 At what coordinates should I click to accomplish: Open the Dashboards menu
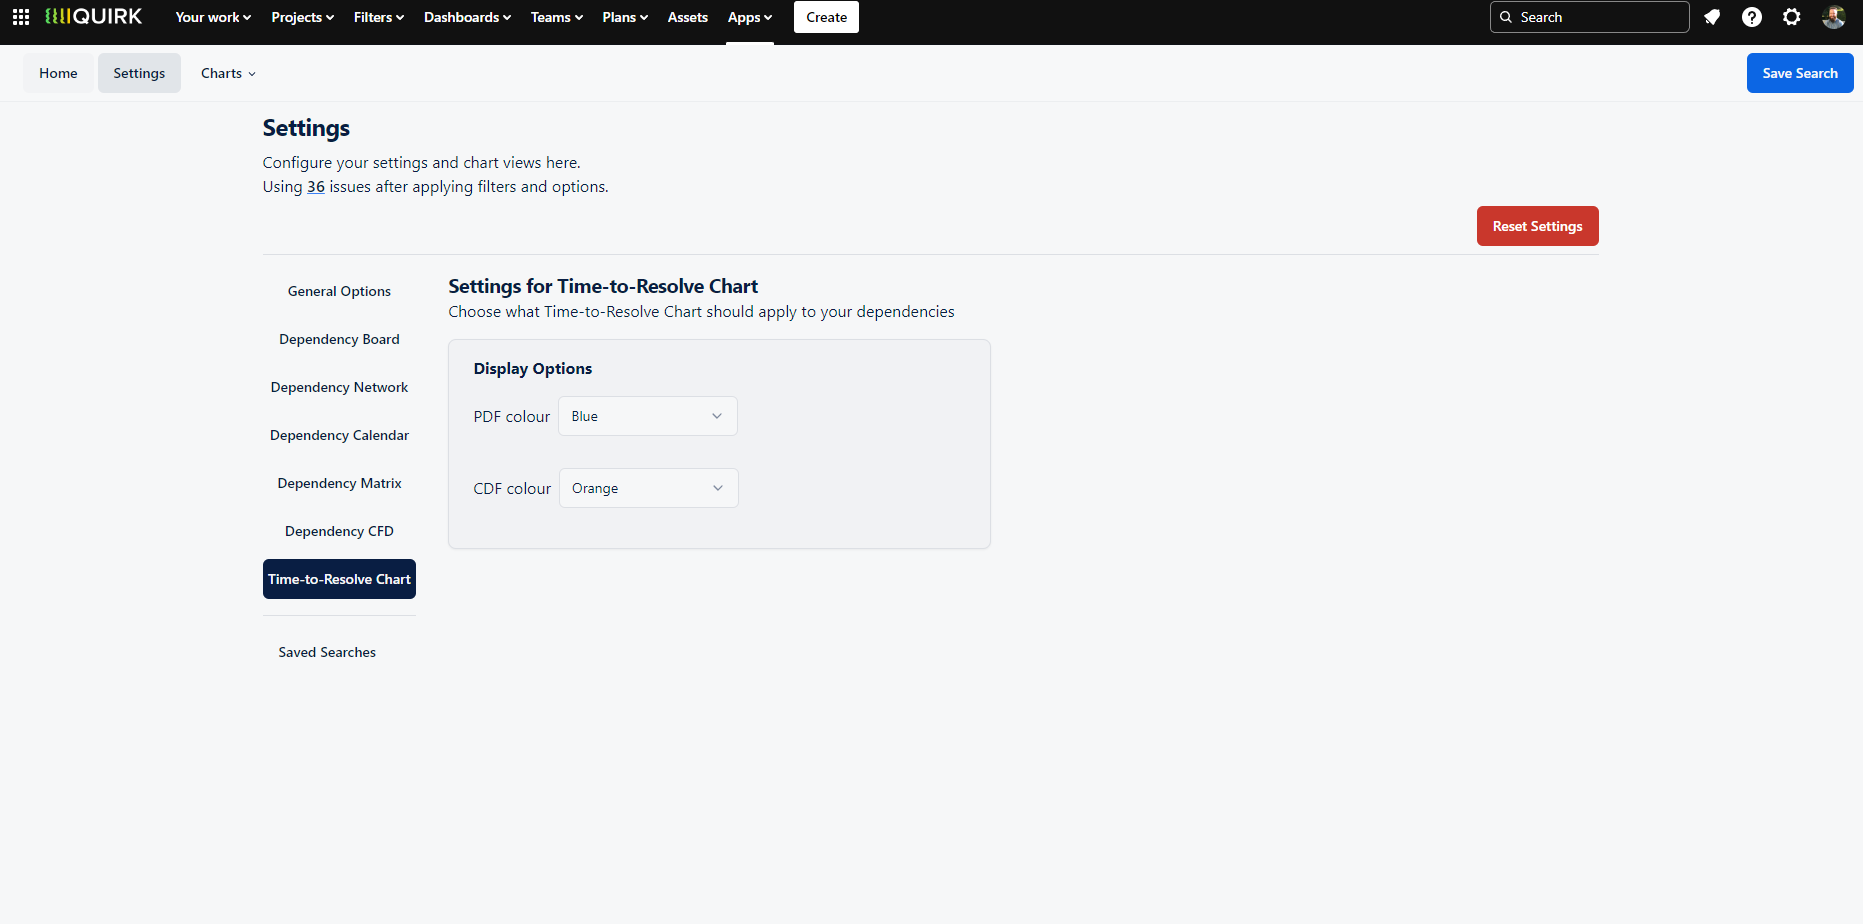[467, 17]
